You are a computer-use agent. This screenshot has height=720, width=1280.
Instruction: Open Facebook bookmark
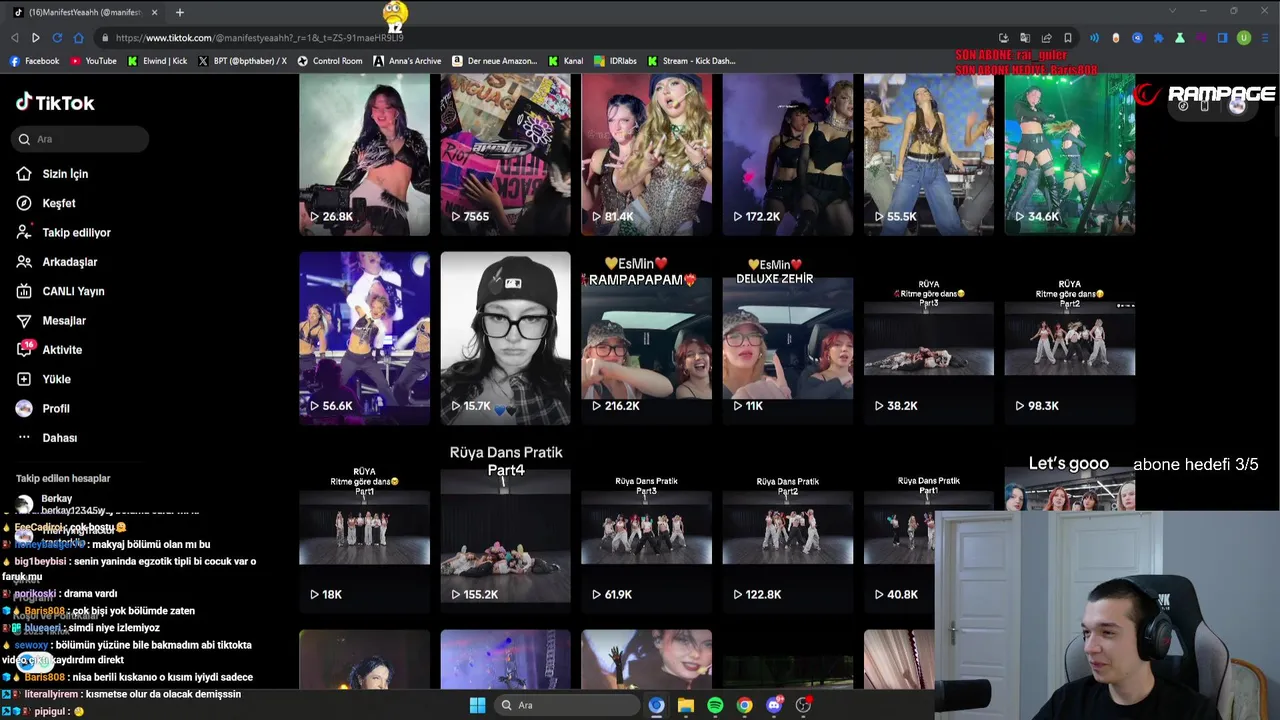click(34, 61)
